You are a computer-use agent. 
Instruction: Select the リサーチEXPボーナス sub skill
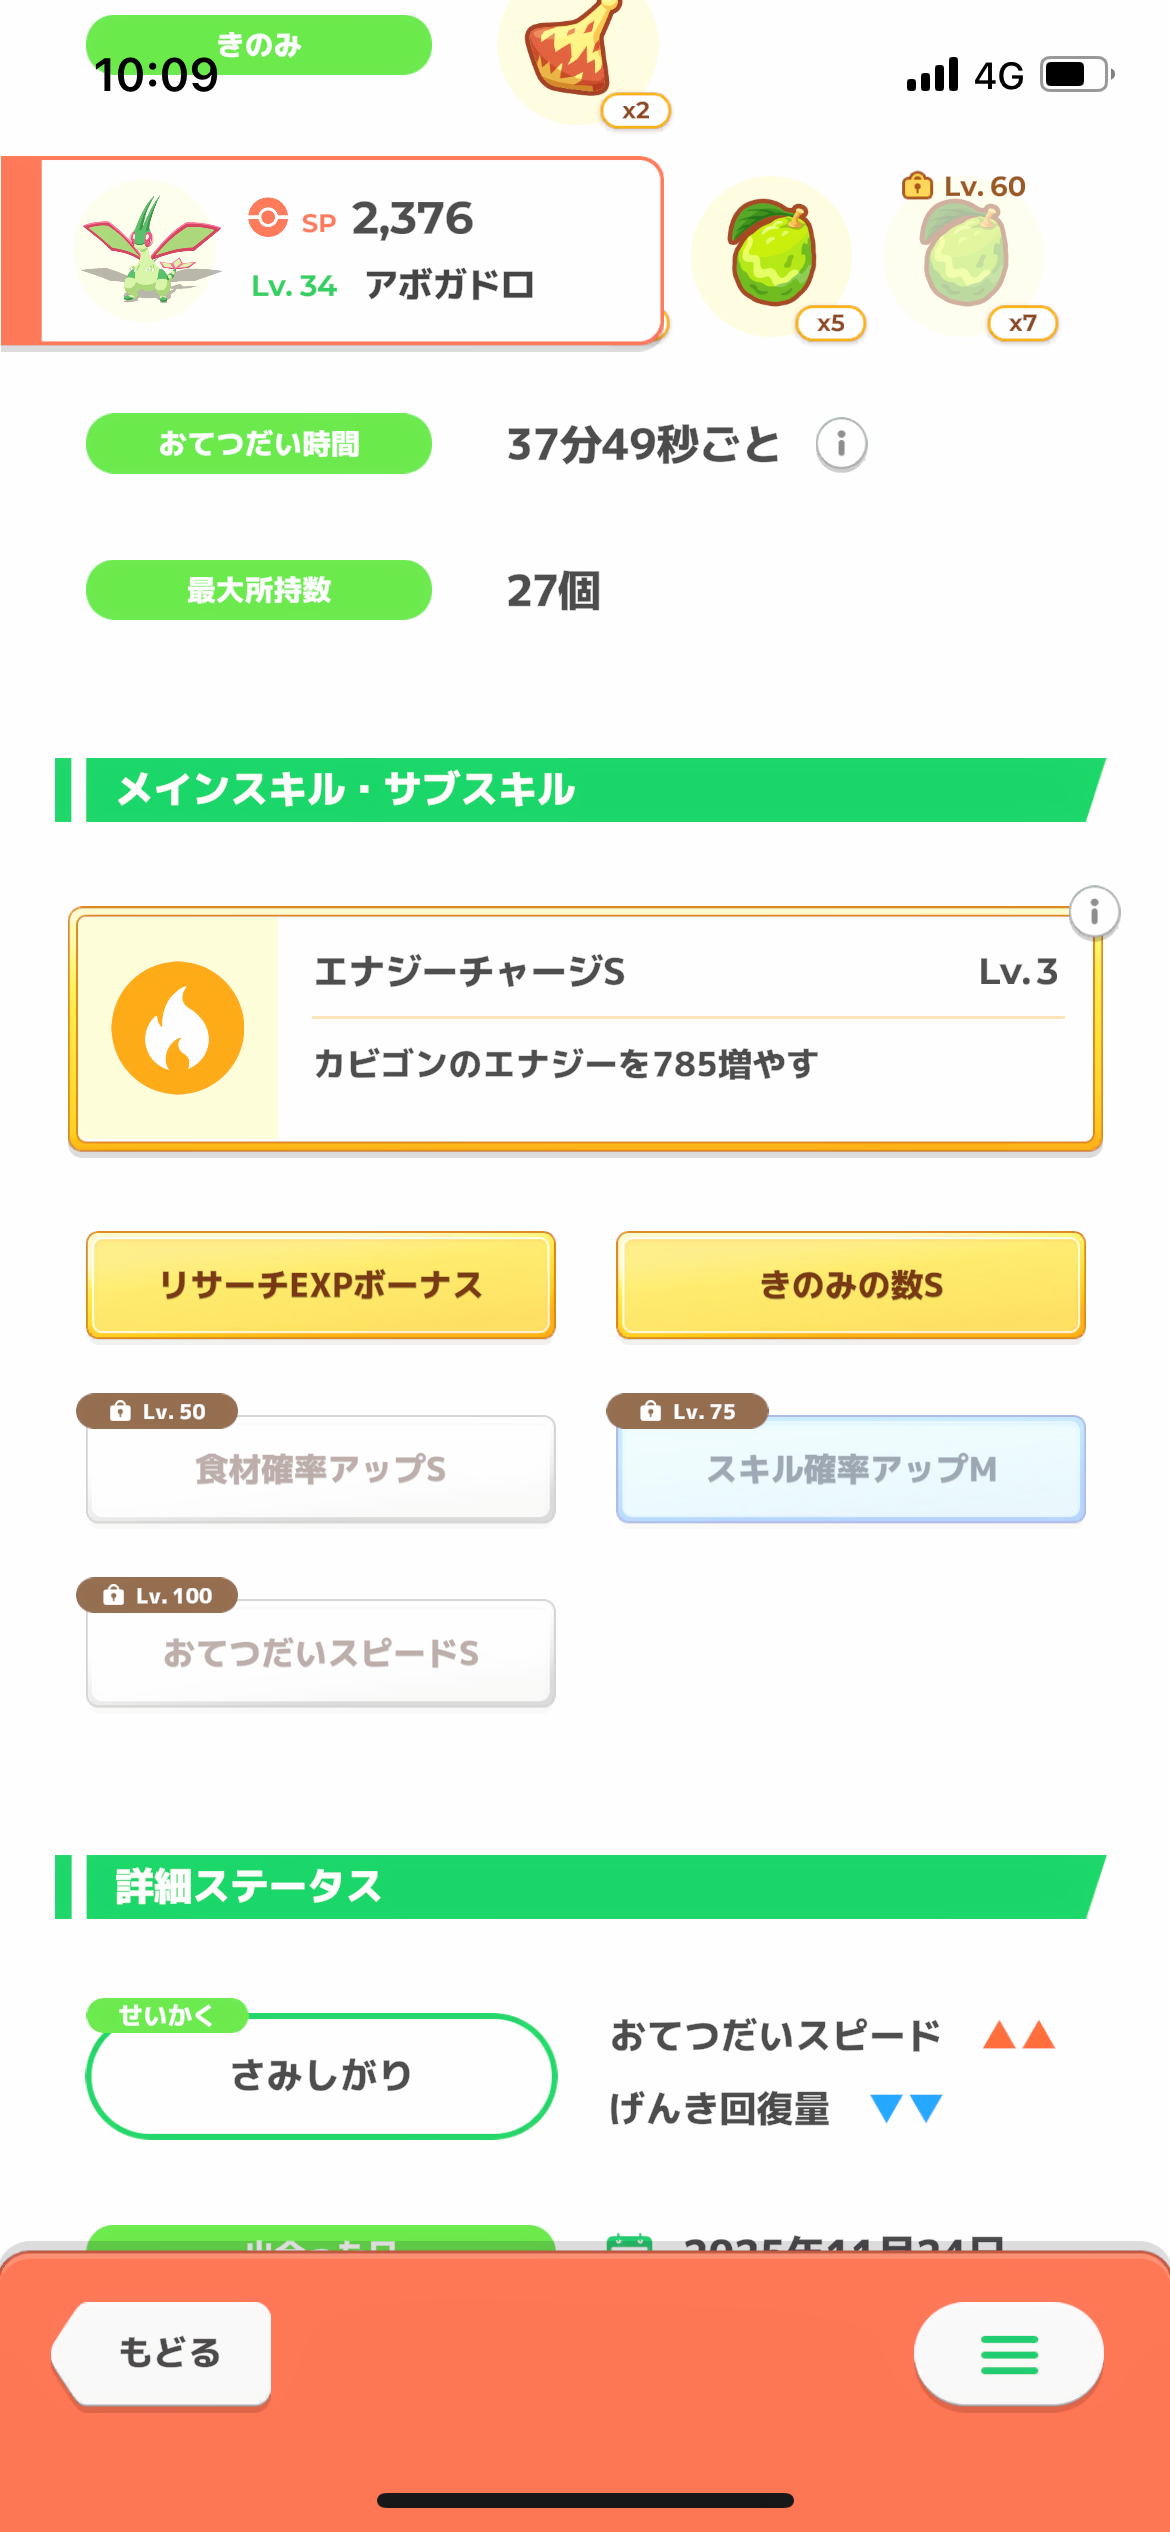coord(321,1285)
